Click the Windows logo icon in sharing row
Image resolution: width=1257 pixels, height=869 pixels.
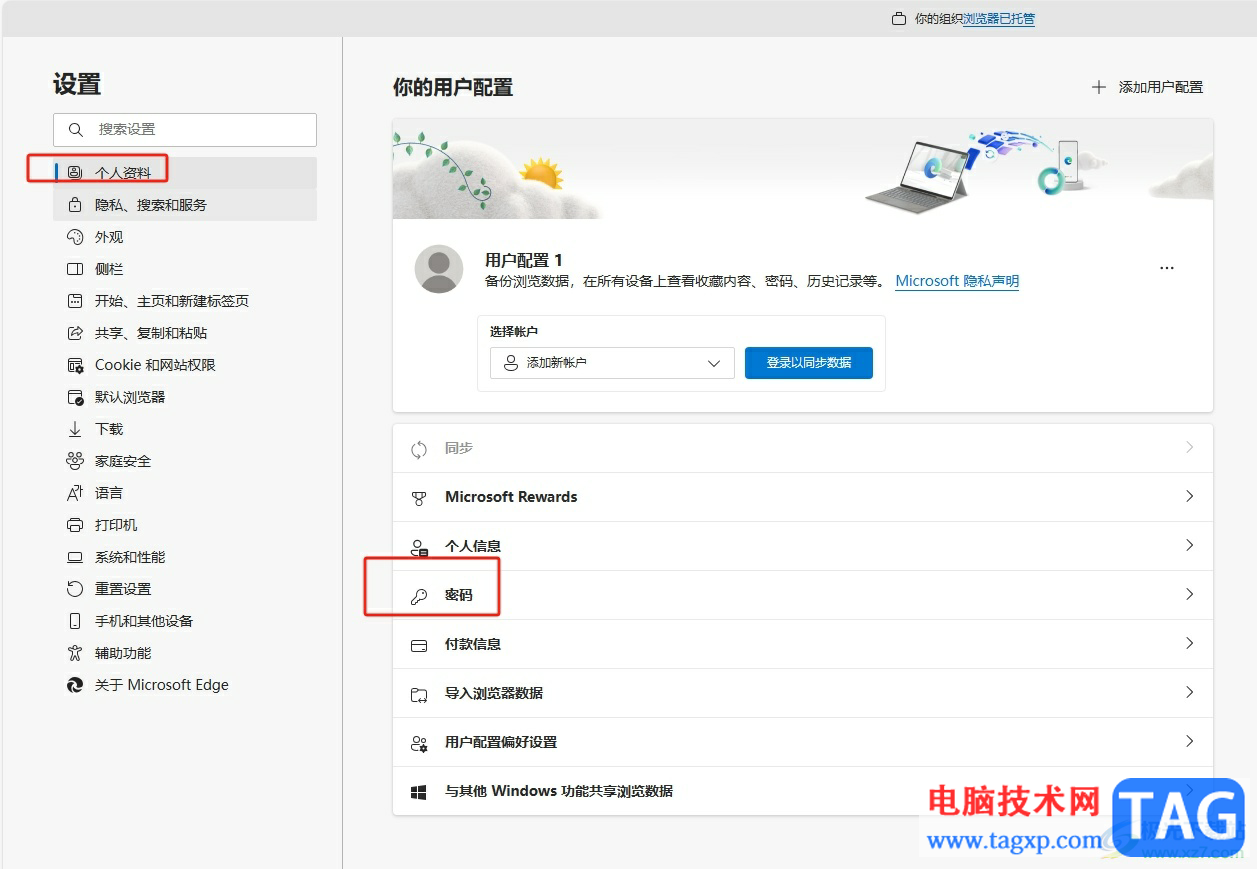pyautogui.click(x=419, y=792)
